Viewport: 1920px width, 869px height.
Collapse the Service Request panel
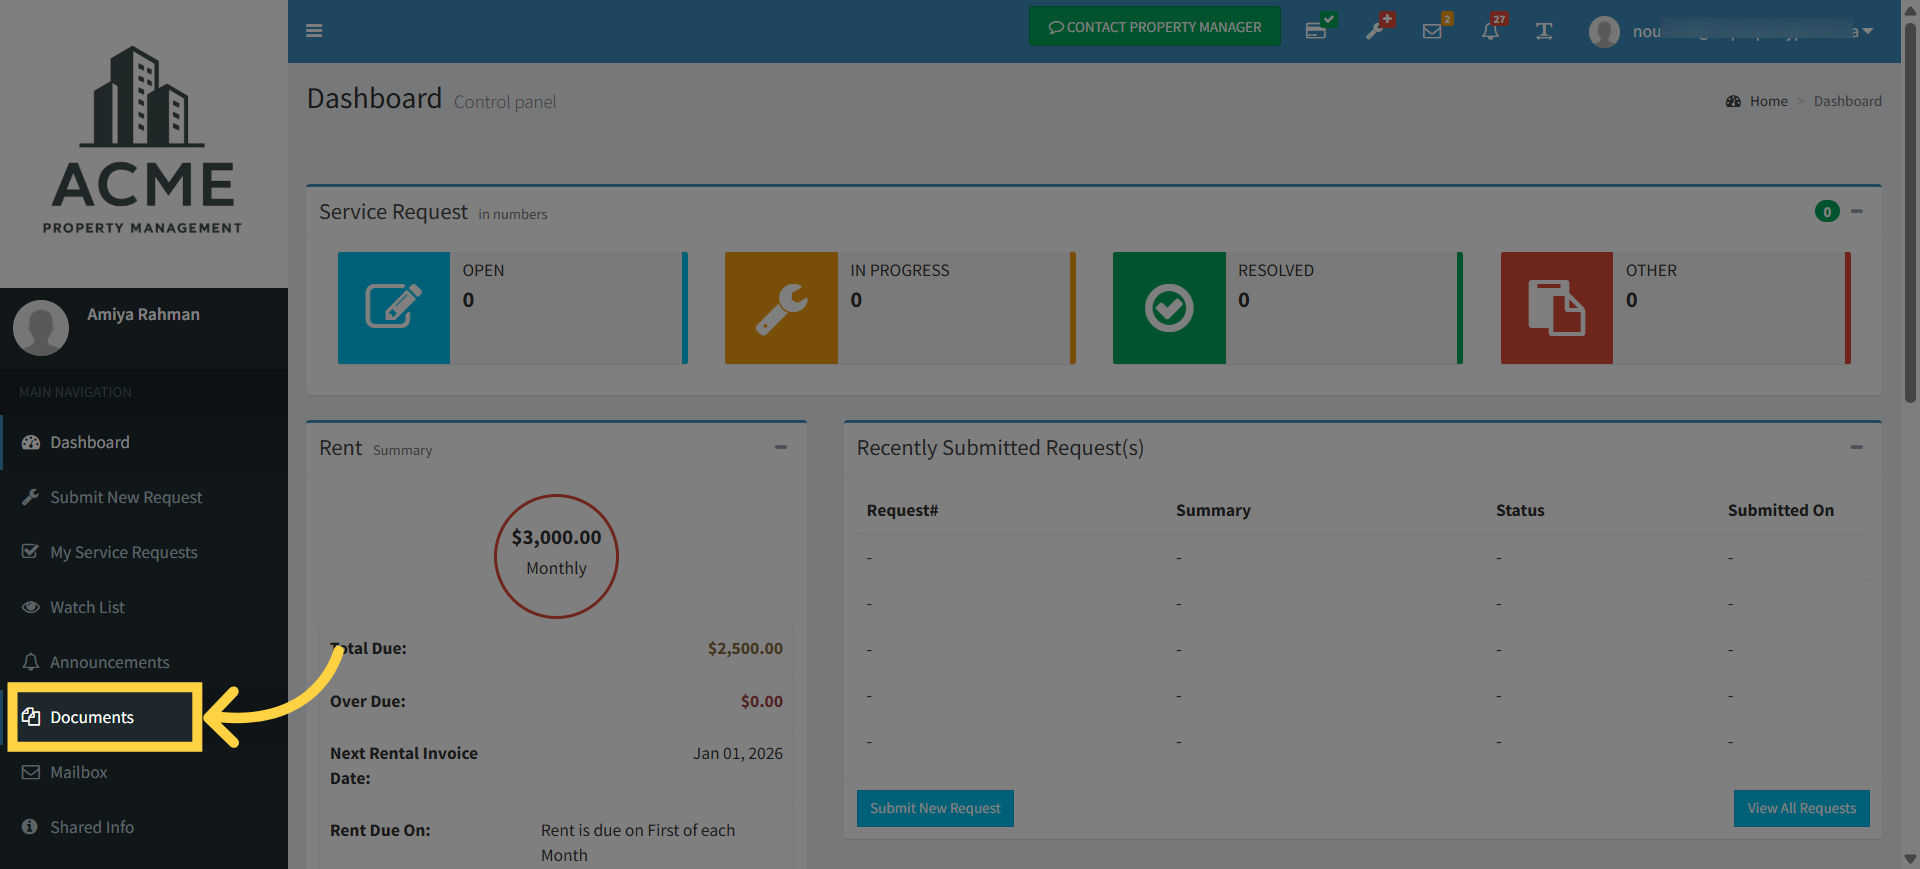click(1857, 211)
